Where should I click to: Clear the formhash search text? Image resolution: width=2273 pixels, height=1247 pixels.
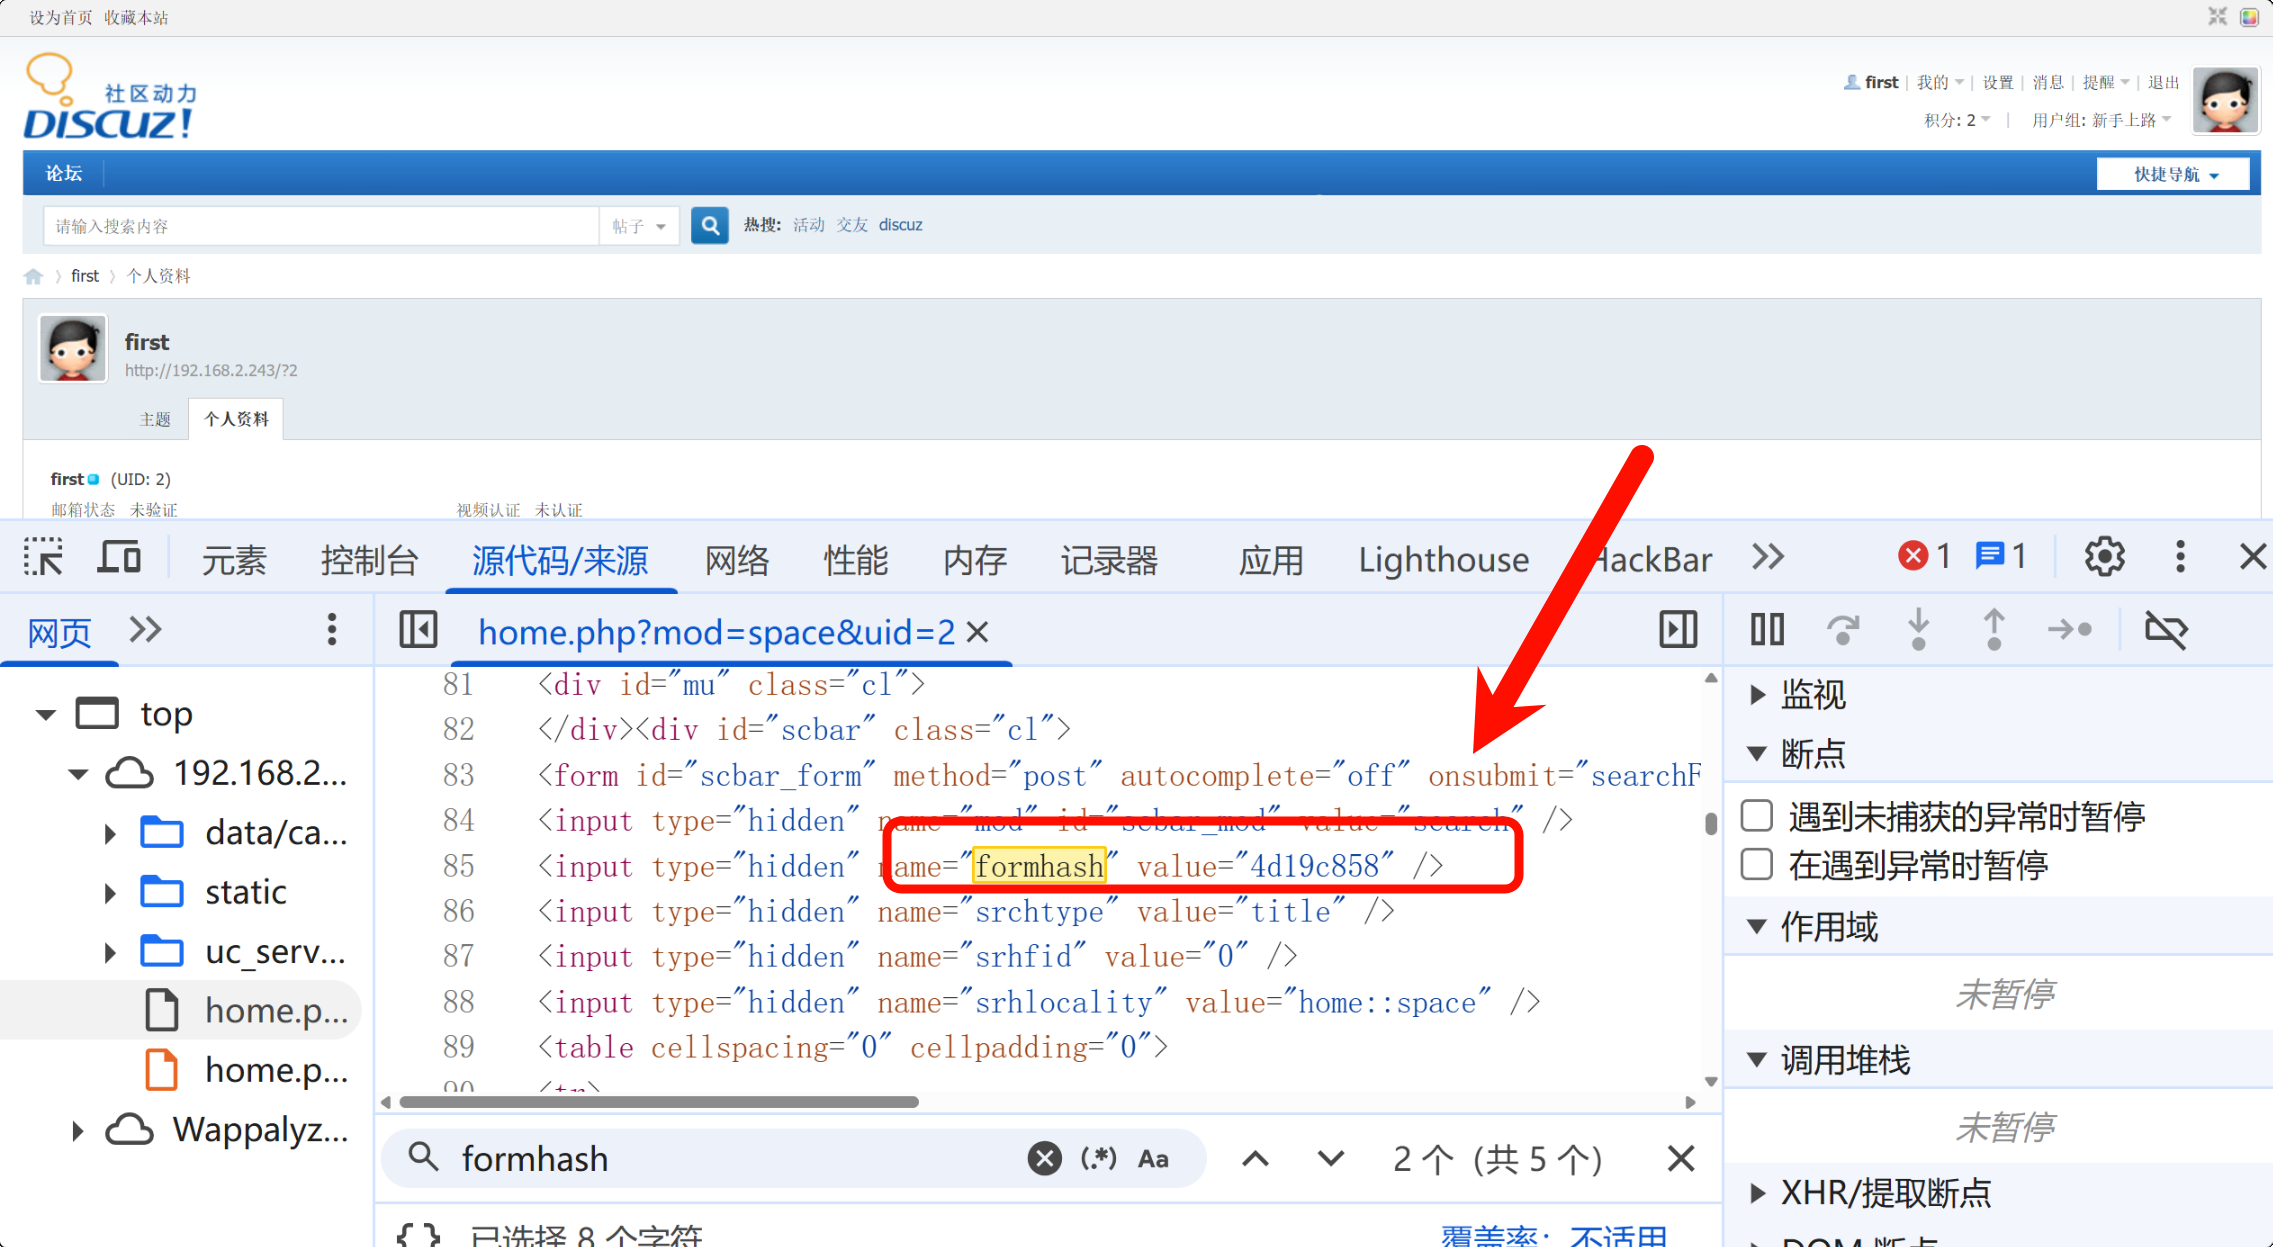pos(1044,1159)
